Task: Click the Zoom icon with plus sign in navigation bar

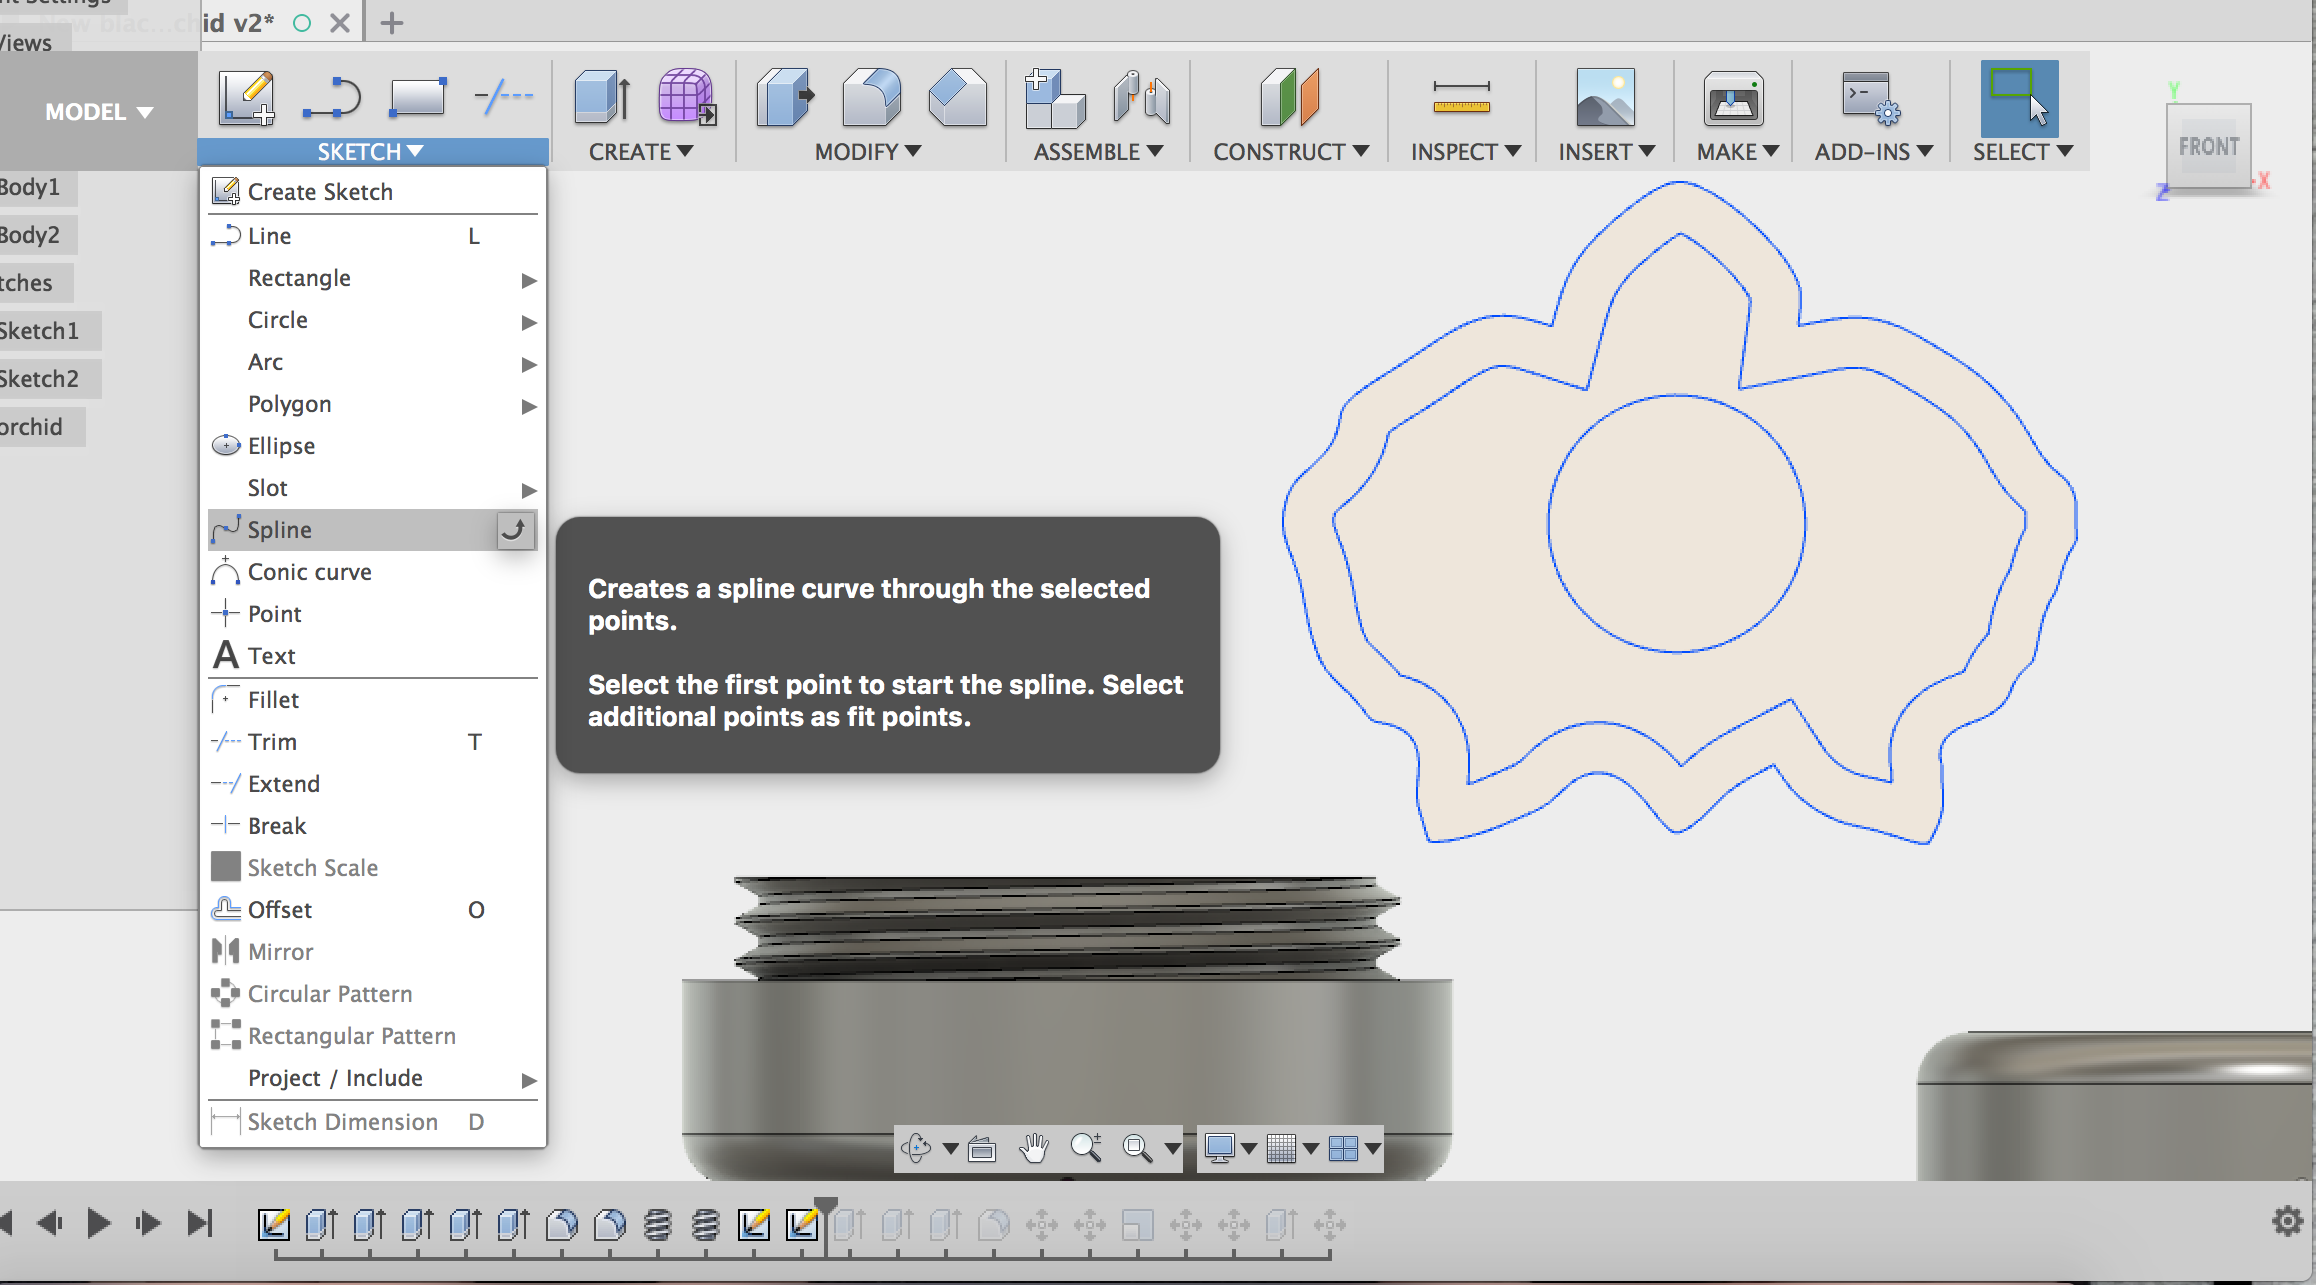Action: pos(1086,1148)
